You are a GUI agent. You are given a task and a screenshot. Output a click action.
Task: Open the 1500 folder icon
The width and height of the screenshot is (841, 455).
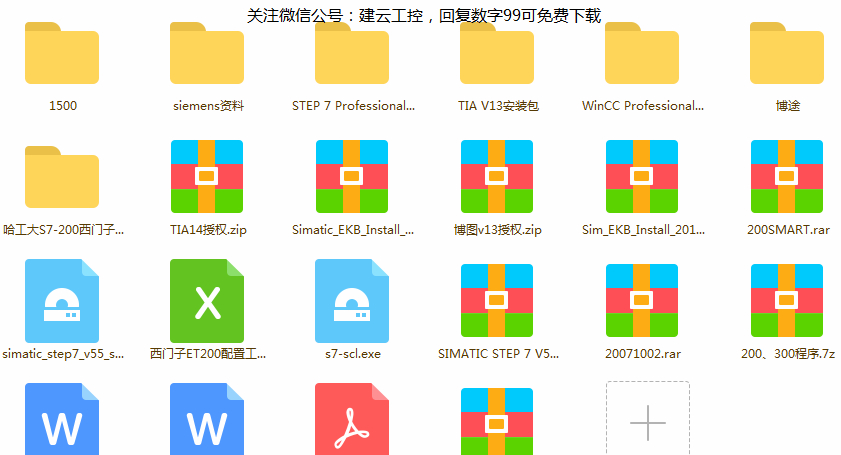[62, 53]
